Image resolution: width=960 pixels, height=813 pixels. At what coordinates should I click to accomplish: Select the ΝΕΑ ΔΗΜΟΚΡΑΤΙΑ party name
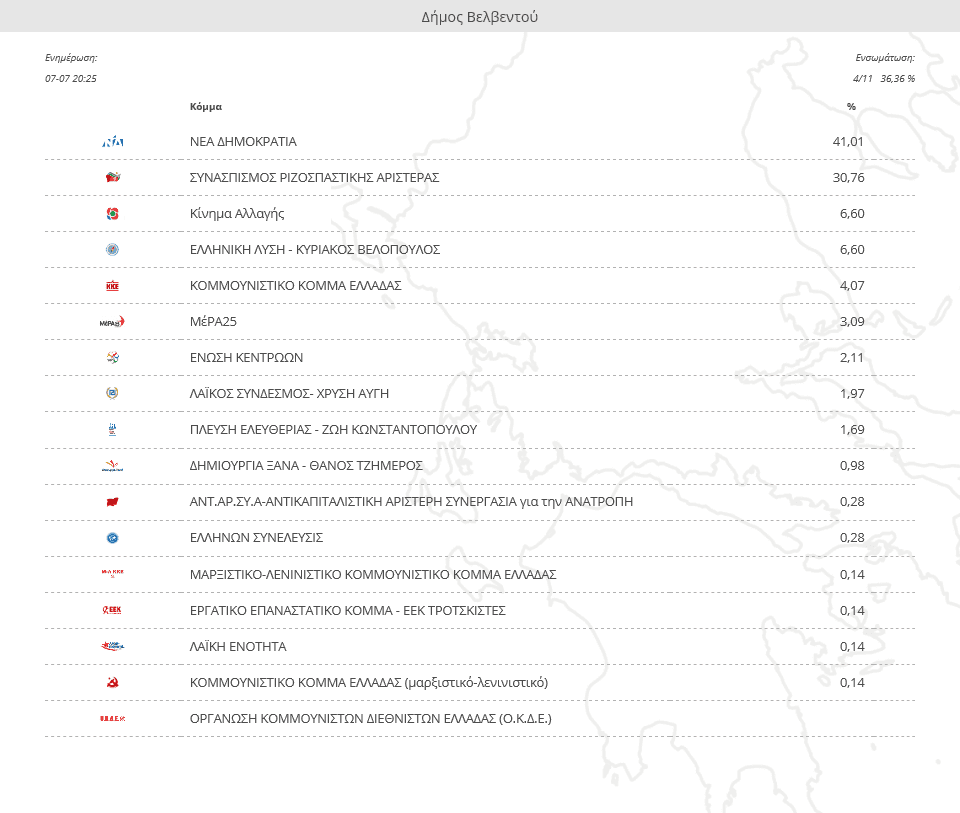(243, 142)
